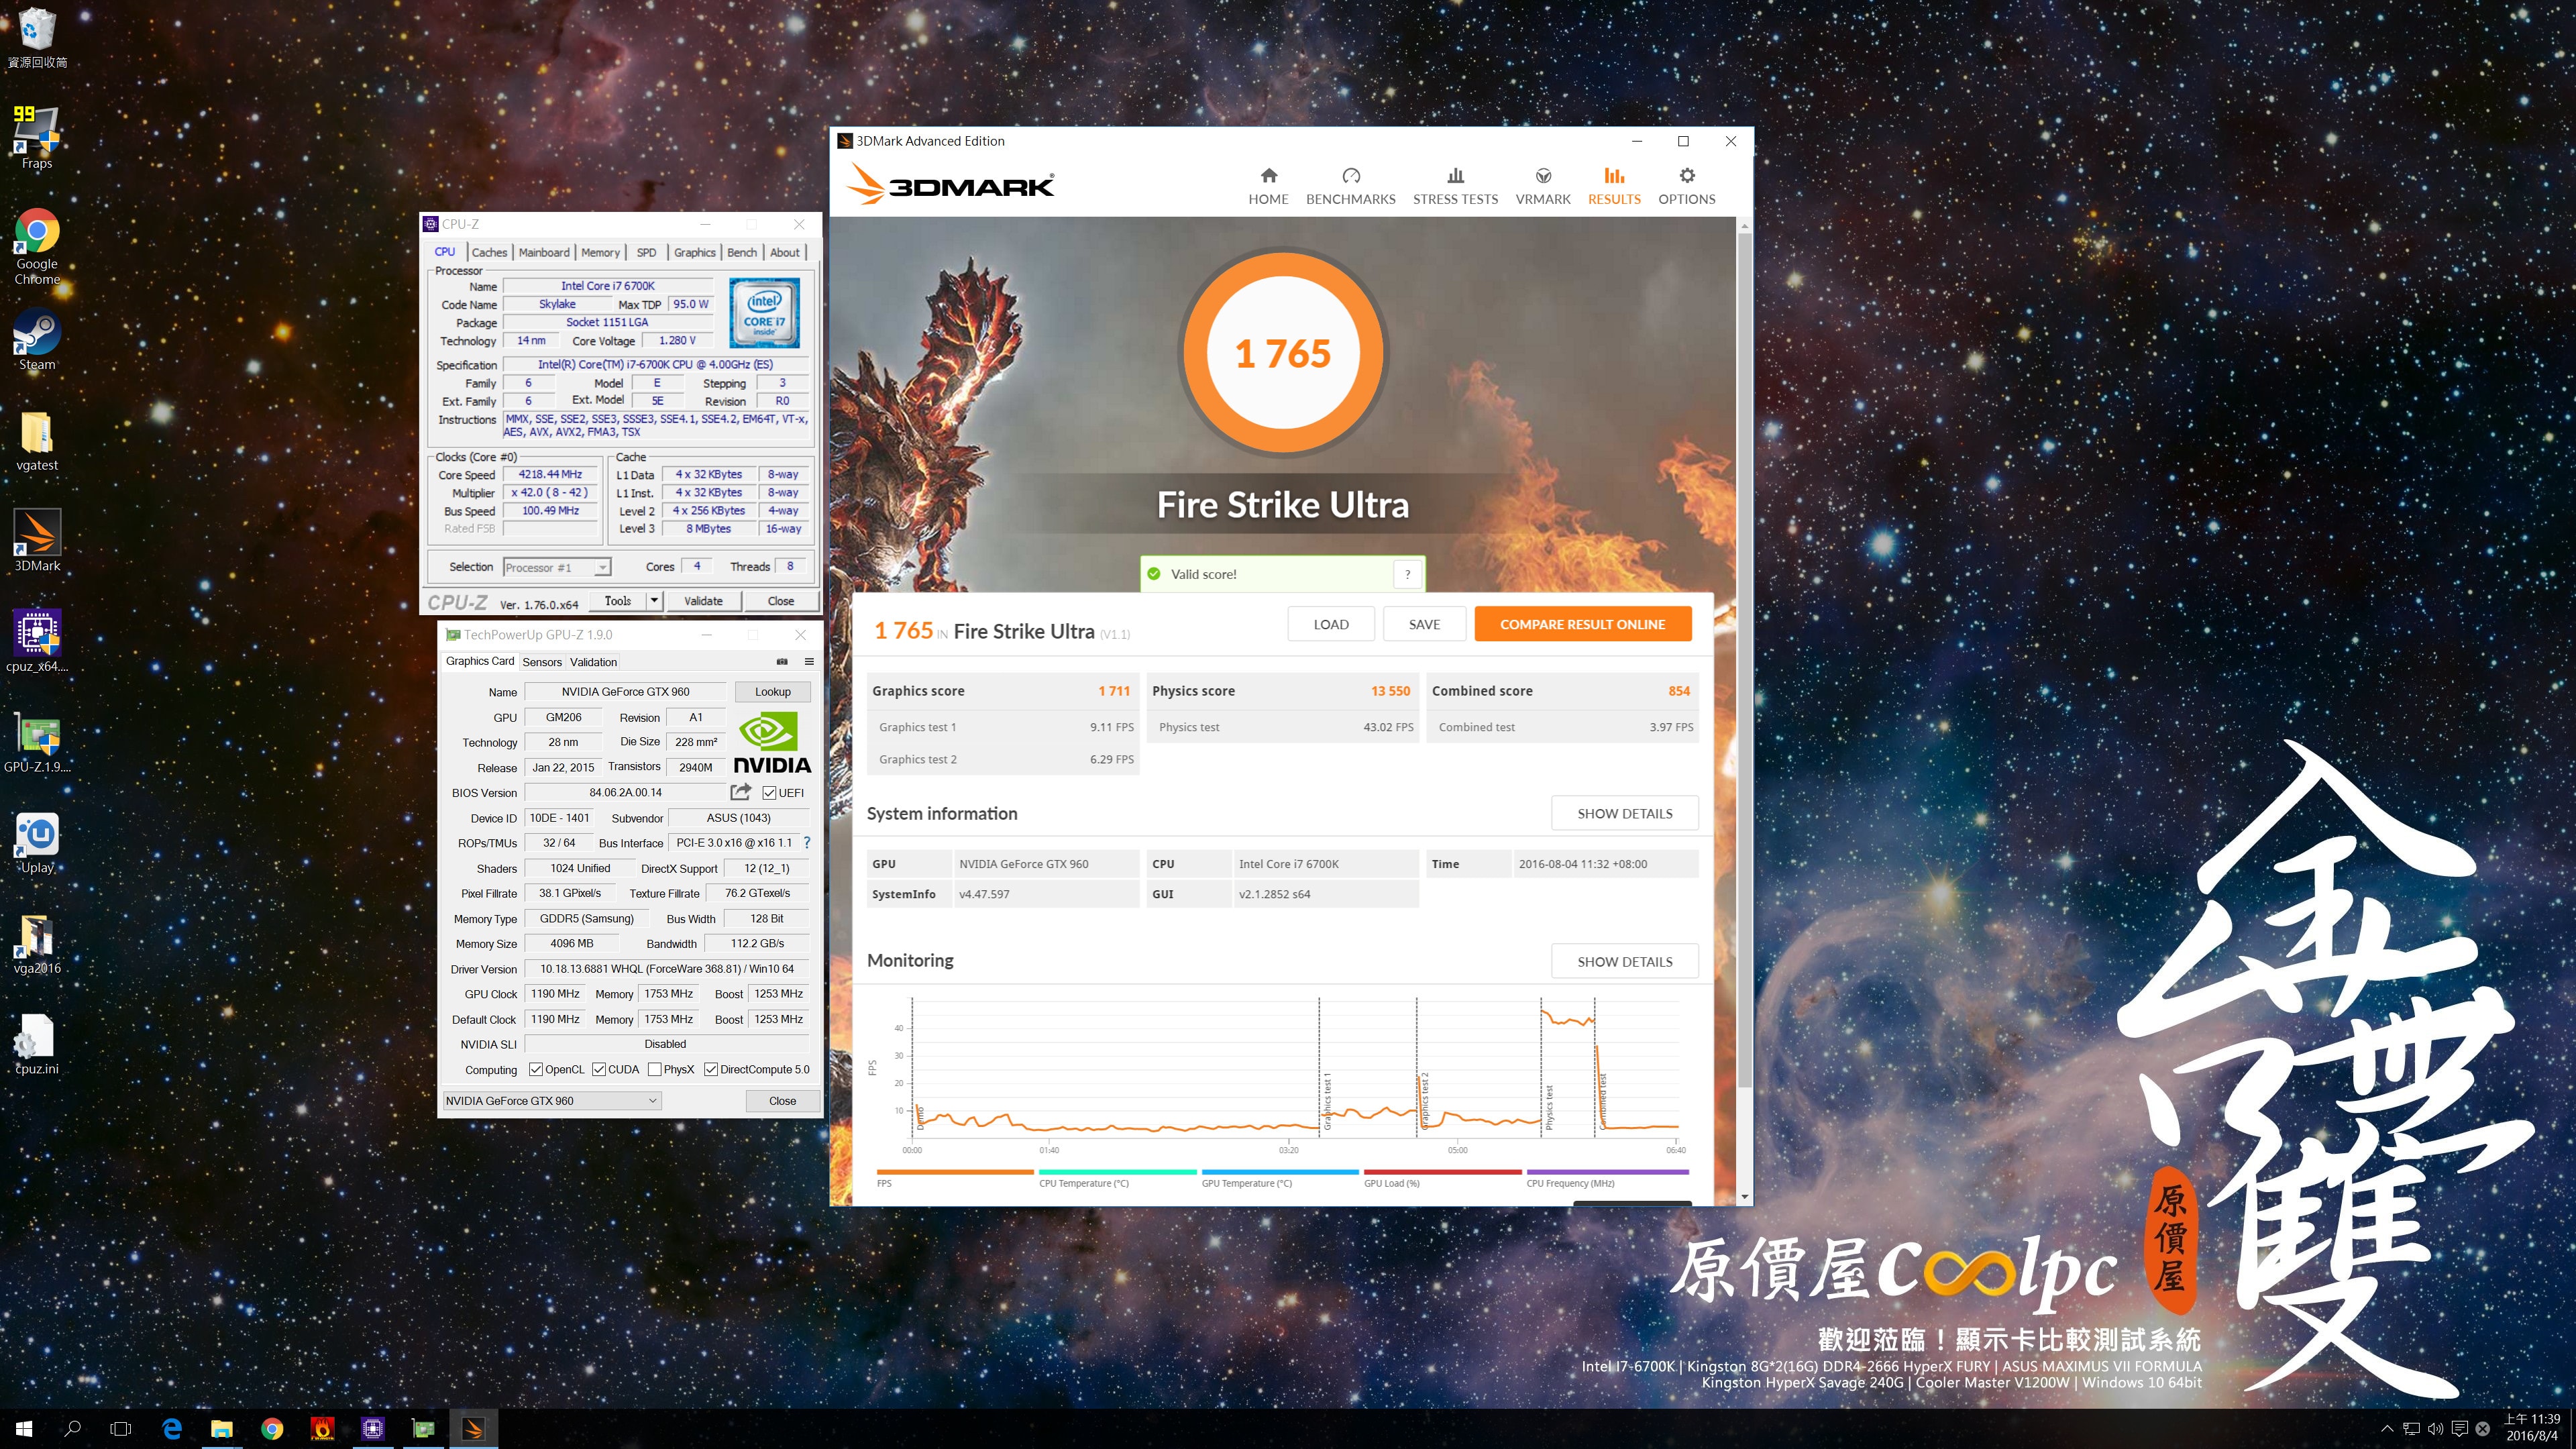Open the Home section in 3DMark
This screenshot has height=1449, width=2576.
point(1268,186)
